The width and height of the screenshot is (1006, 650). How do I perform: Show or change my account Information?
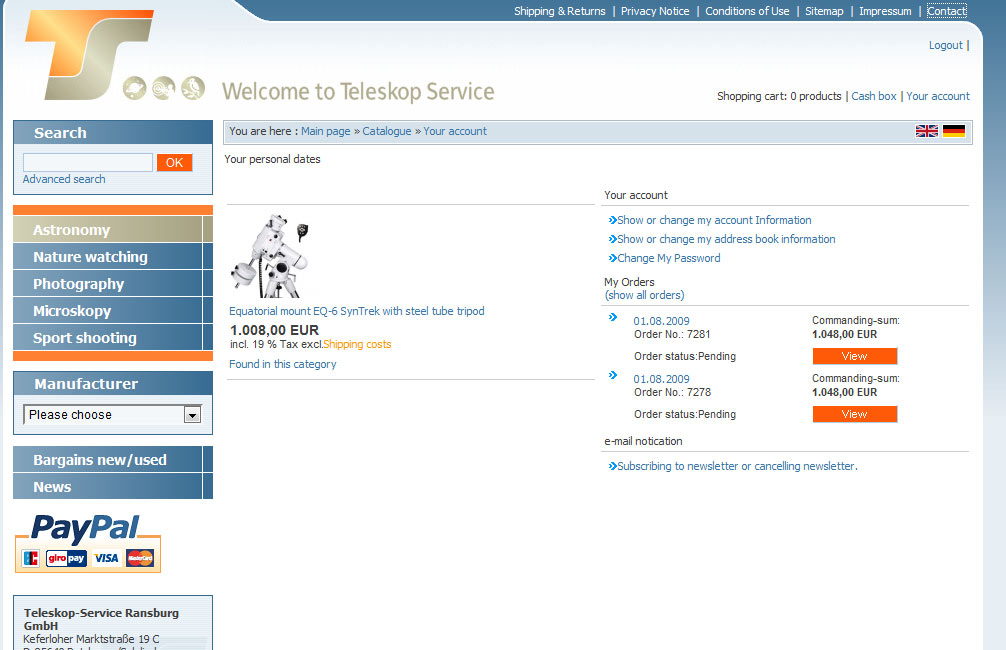(714, 220)
